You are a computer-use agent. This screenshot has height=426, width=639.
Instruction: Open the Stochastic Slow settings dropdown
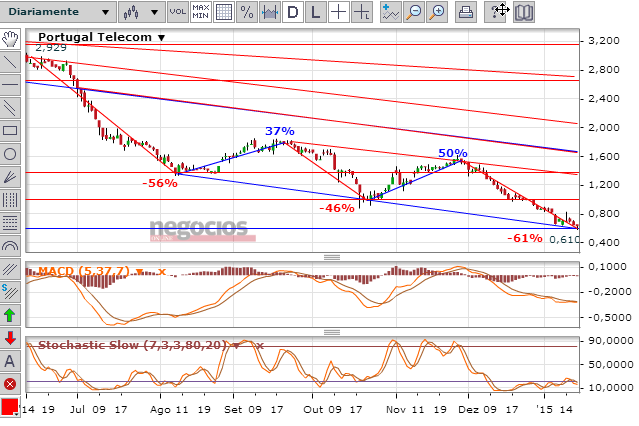coord(236,346)
